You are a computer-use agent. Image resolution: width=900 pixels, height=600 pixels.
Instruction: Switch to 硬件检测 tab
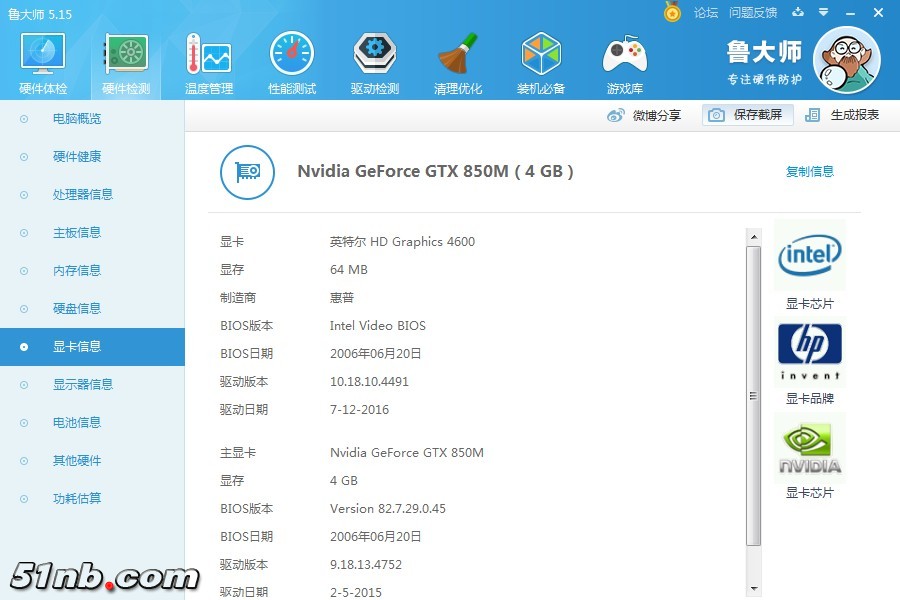(126, 60)
